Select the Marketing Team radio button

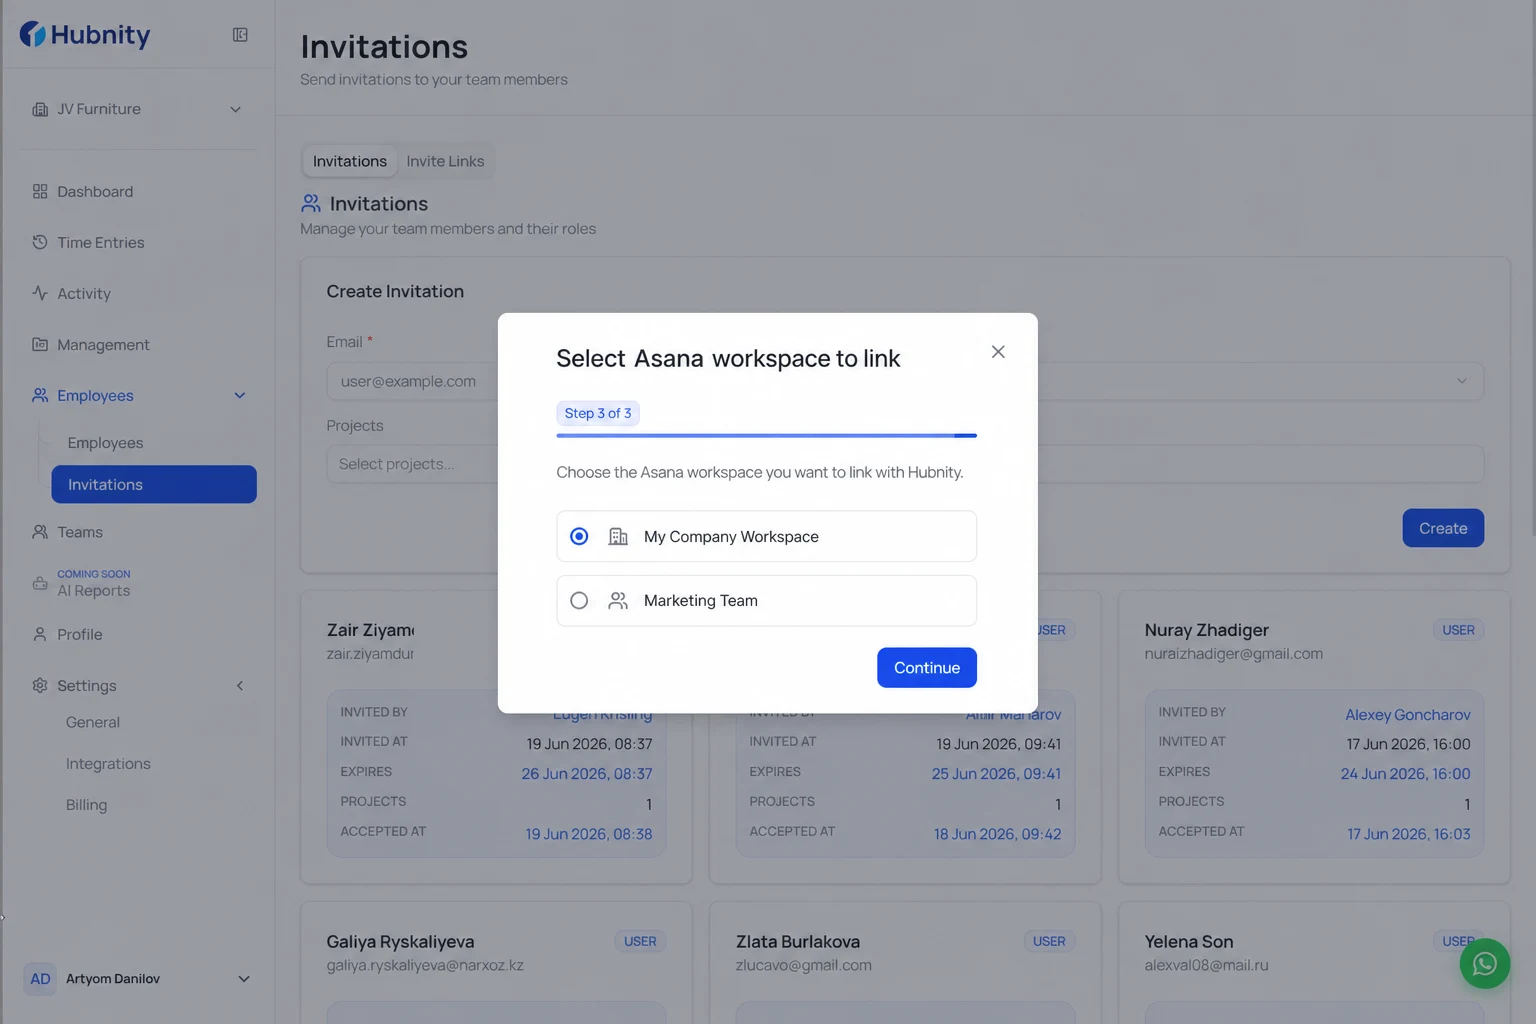pos(579,600)
